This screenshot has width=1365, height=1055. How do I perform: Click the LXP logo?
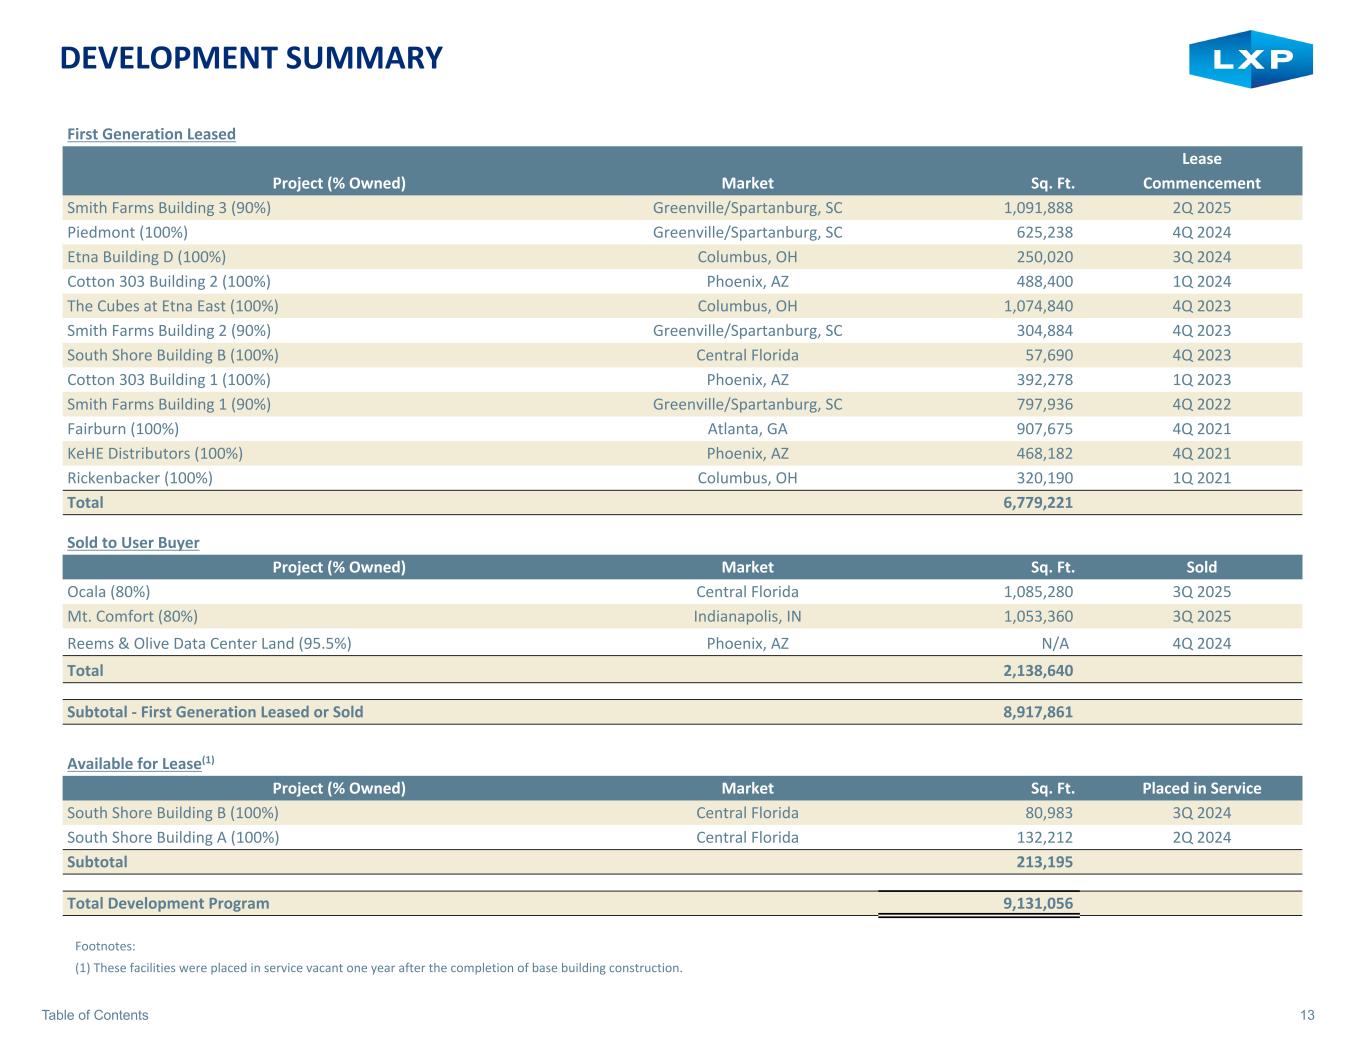click(1250, 59)
